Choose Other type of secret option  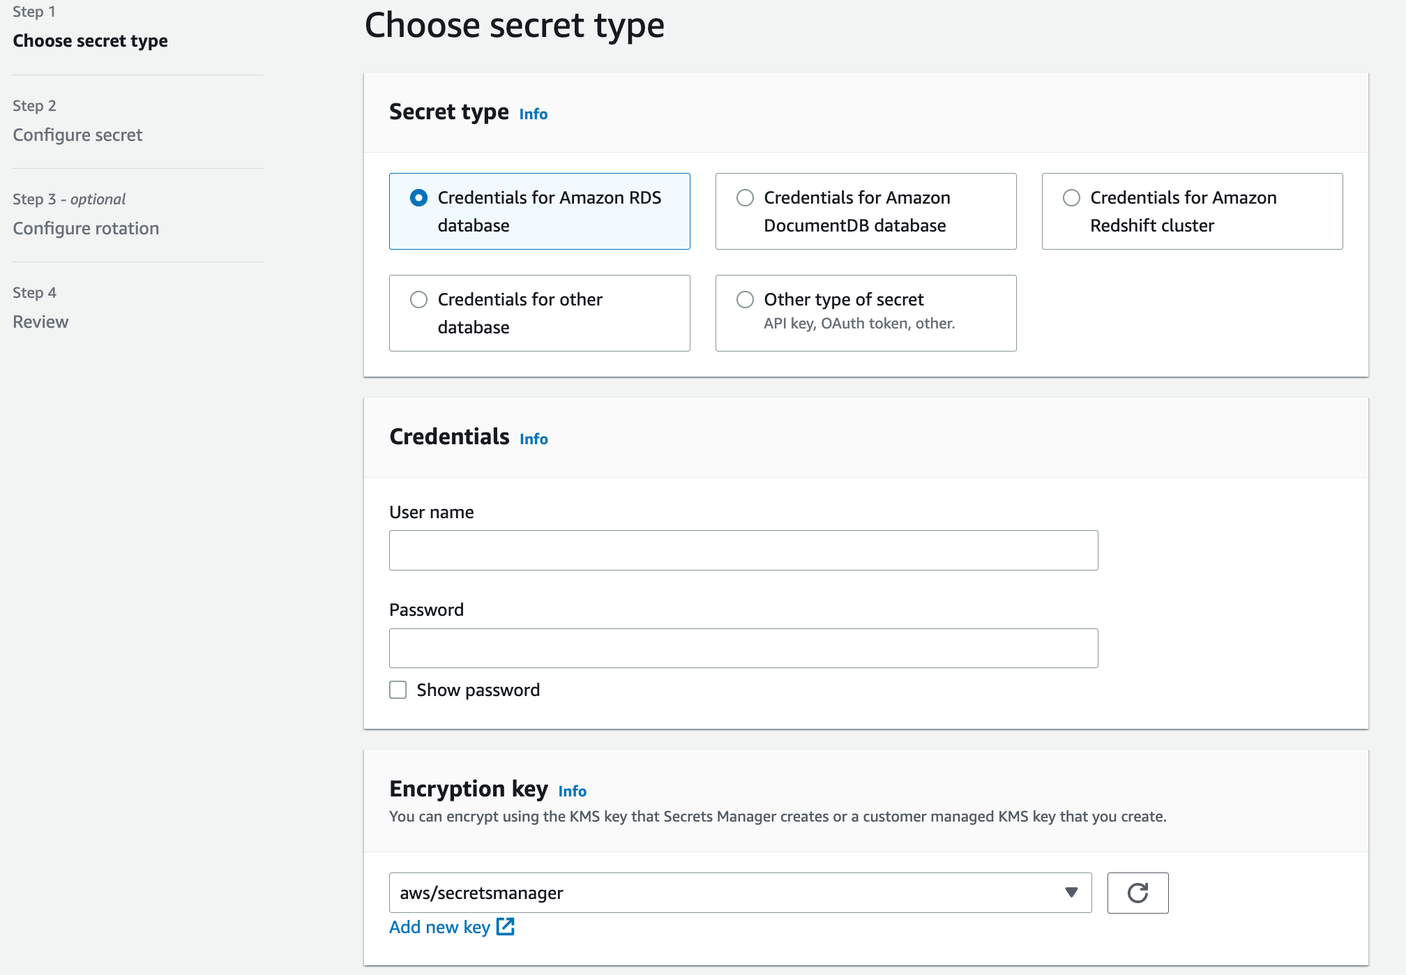(x=745, y=300)
